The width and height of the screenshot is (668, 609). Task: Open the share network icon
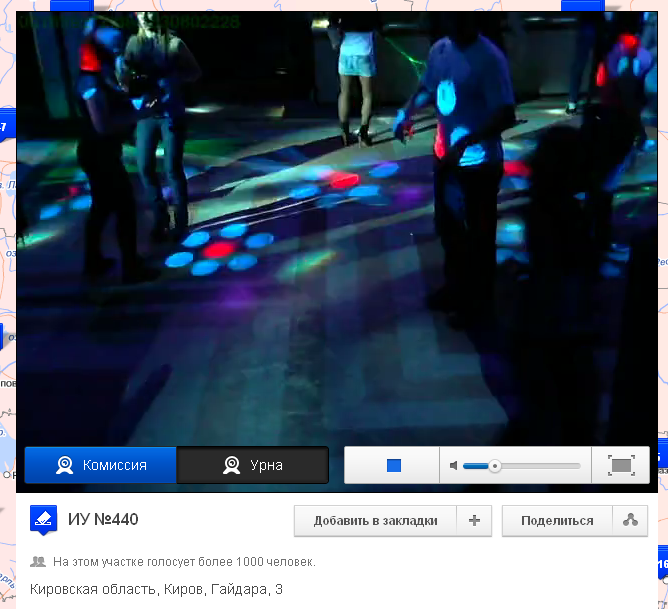(x=630, y=520)
